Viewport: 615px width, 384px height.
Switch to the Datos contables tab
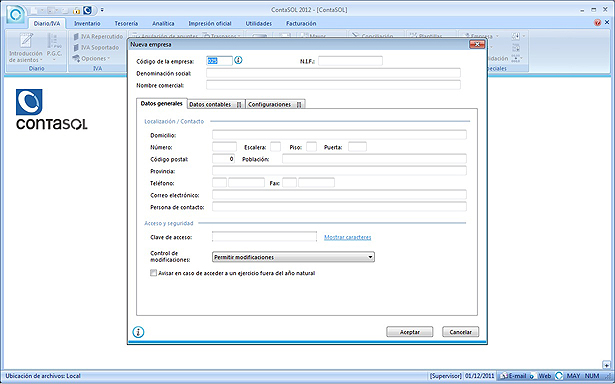[216, 104]
